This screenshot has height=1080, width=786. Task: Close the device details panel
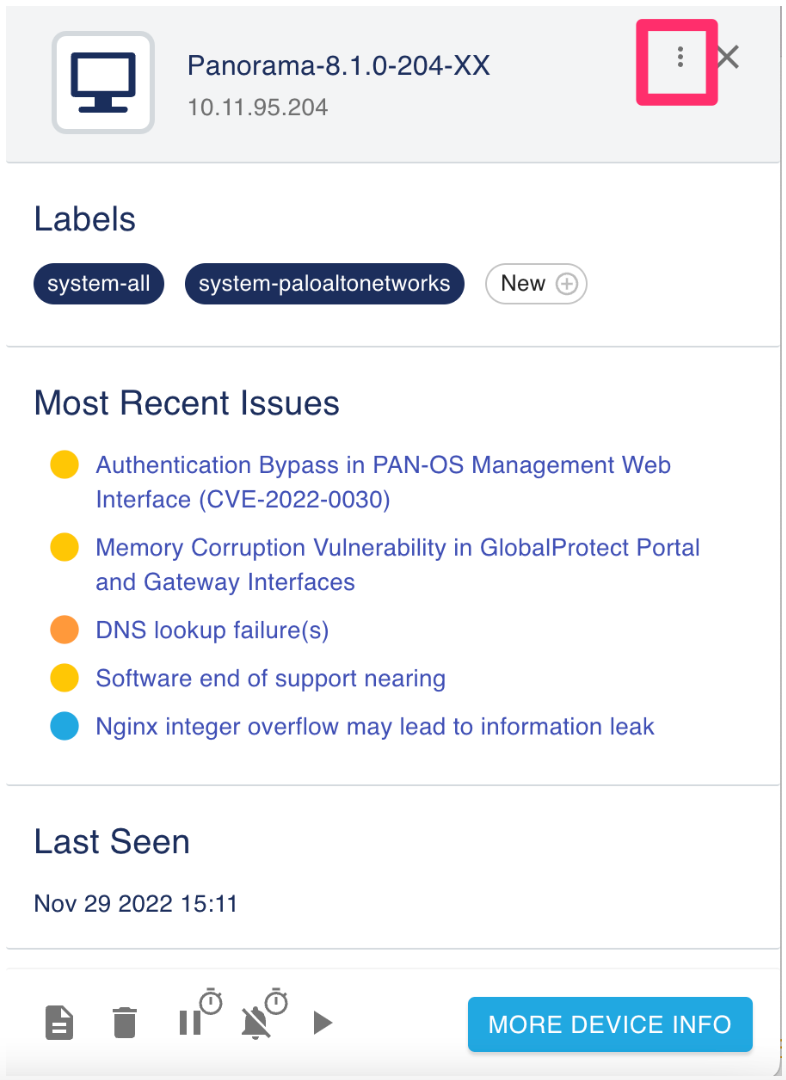point(728,57)
